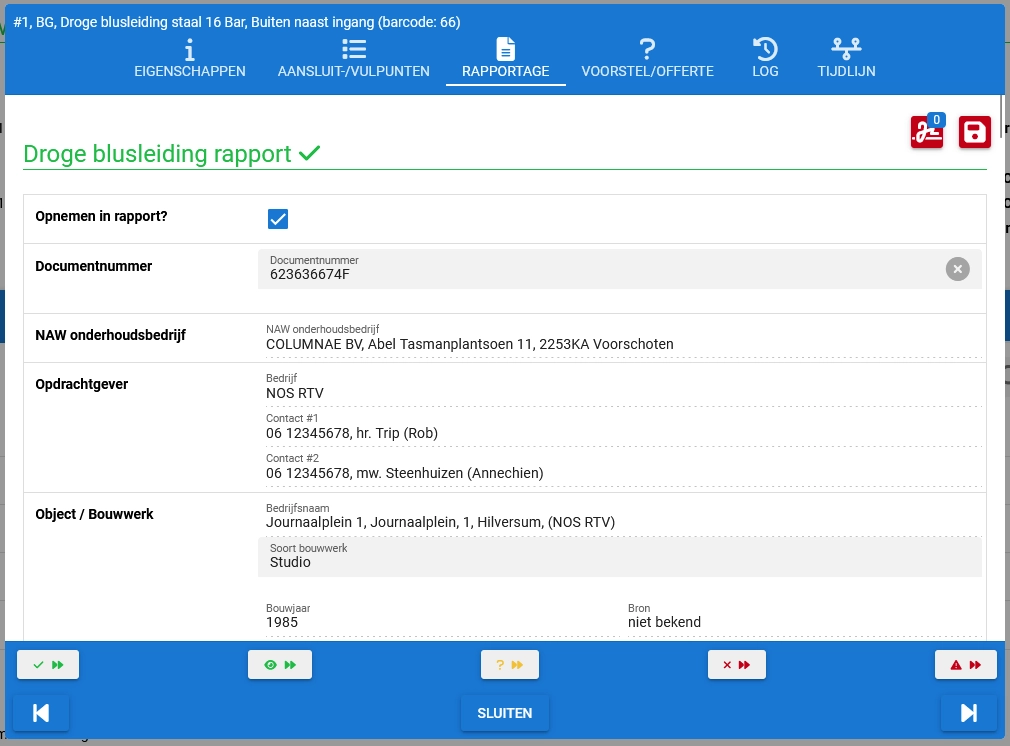Go to next item with skip-forward button
Viewport: 1010px width, 746px height.
click(x=968, y=713)
